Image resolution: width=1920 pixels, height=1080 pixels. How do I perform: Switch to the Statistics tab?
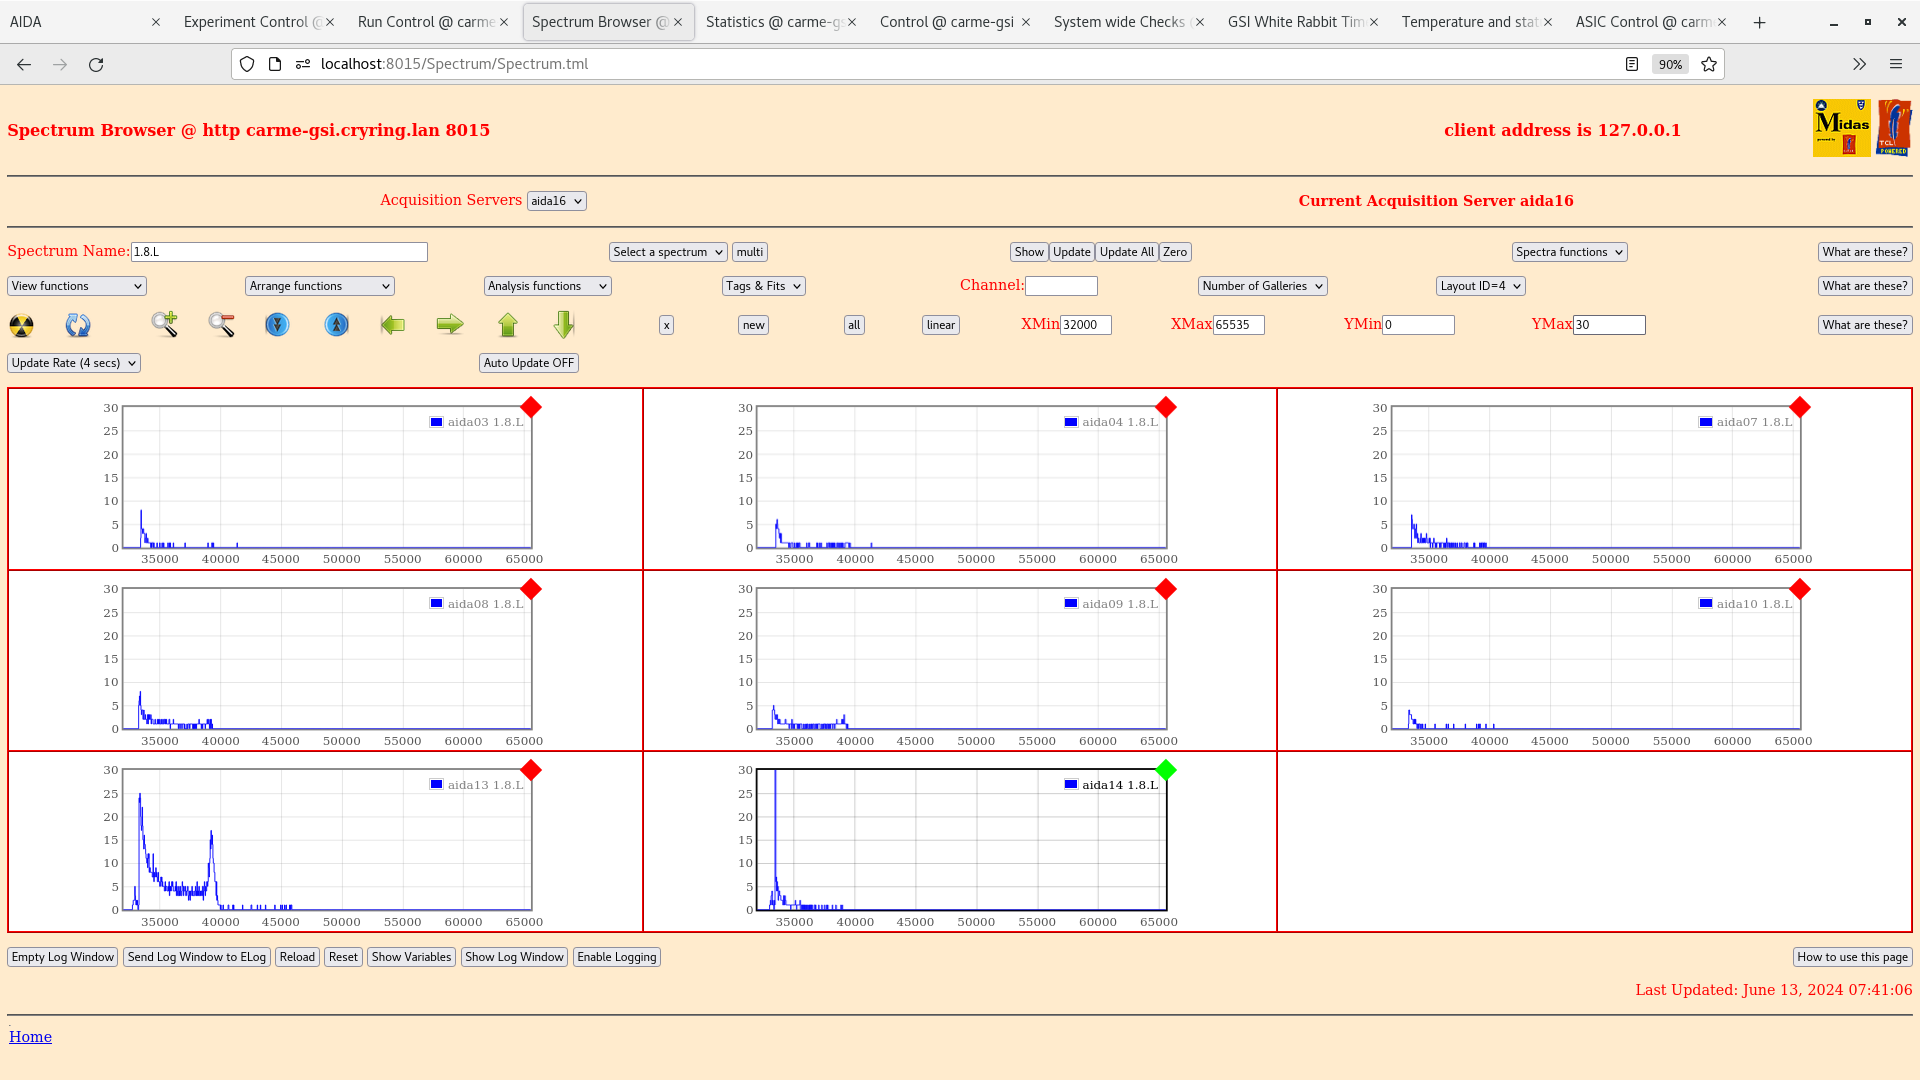(x=774, y=22)
